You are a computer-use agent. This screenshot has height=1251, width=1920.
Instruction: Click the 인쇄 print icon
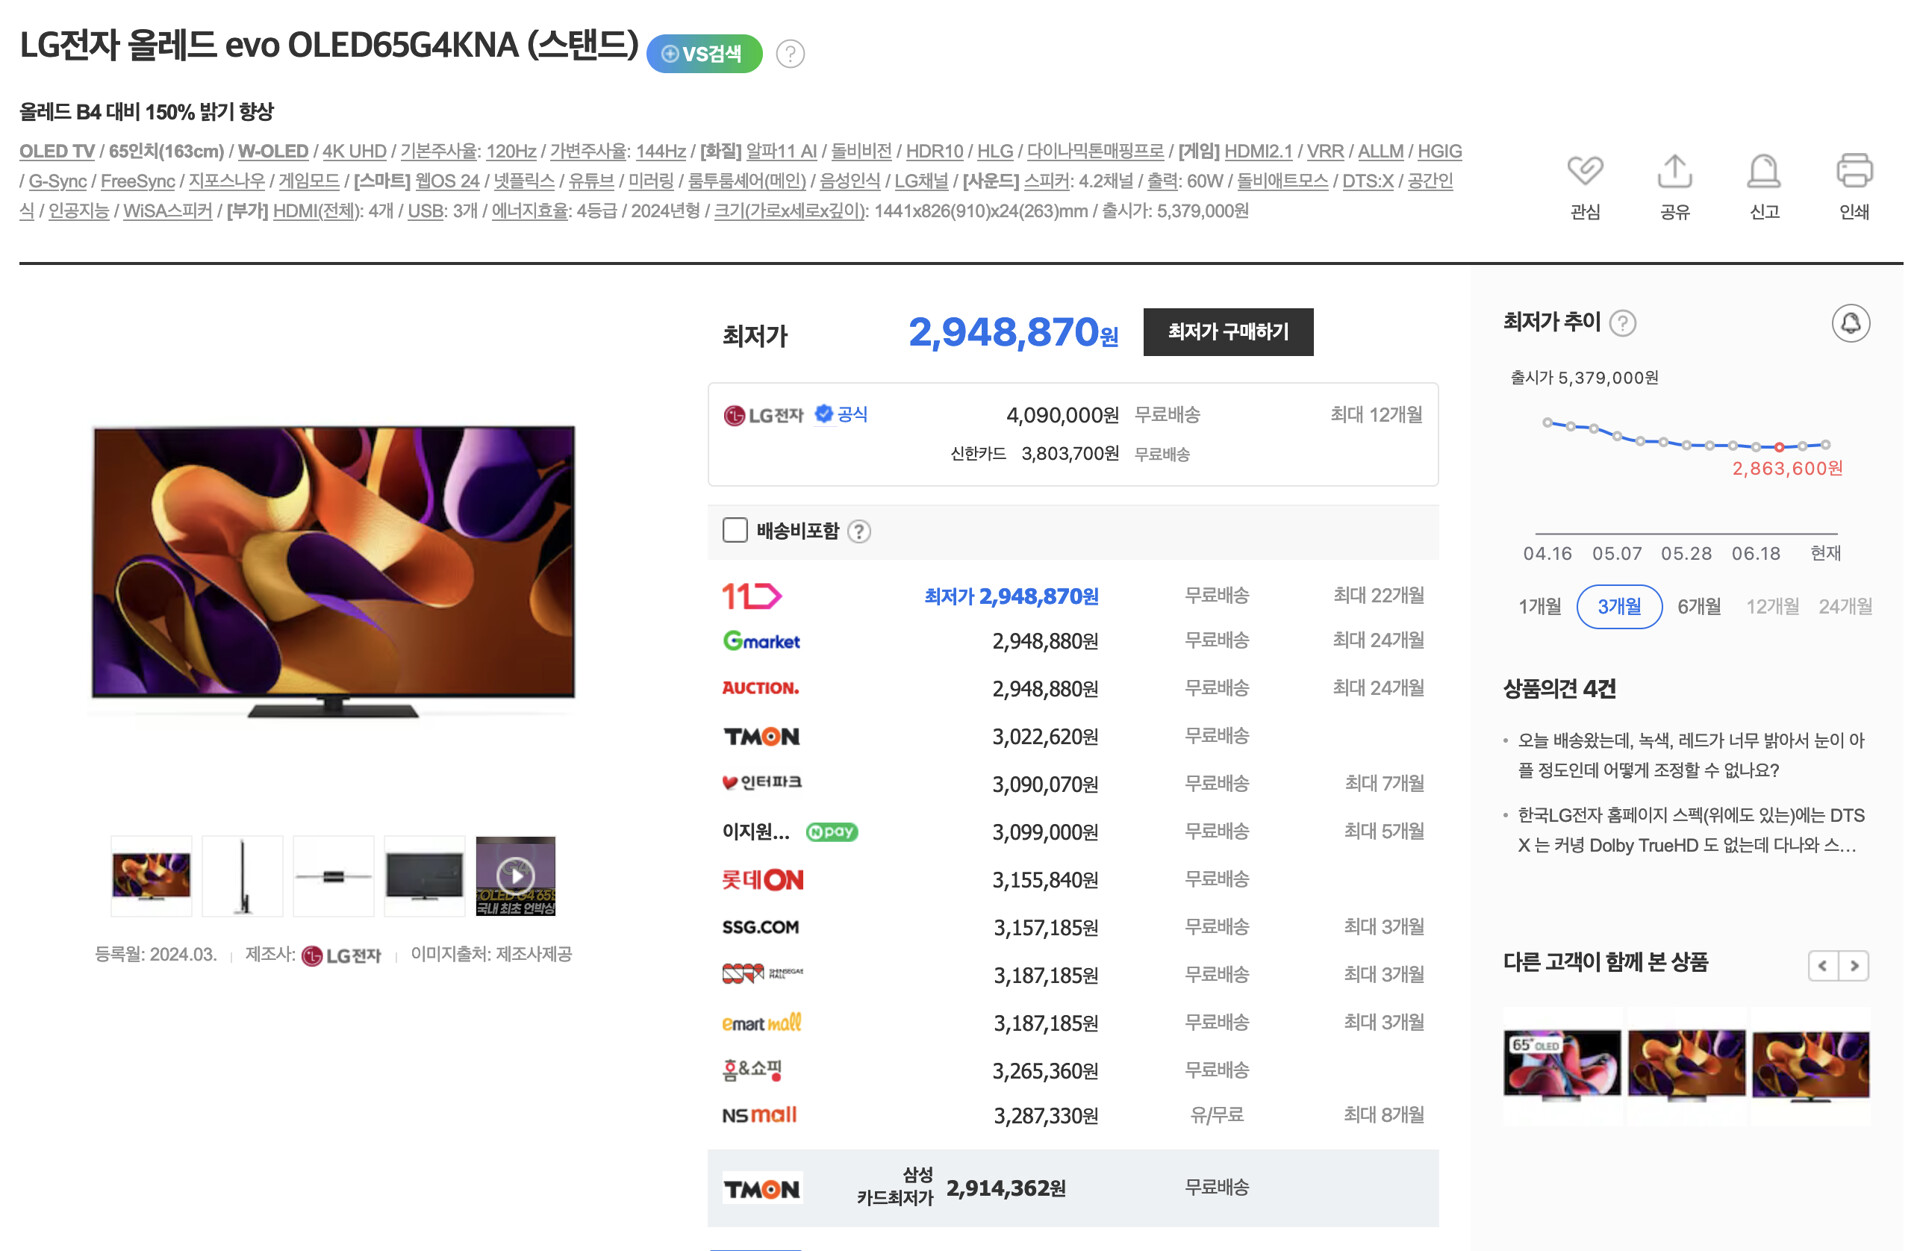tap(1854, 172)
